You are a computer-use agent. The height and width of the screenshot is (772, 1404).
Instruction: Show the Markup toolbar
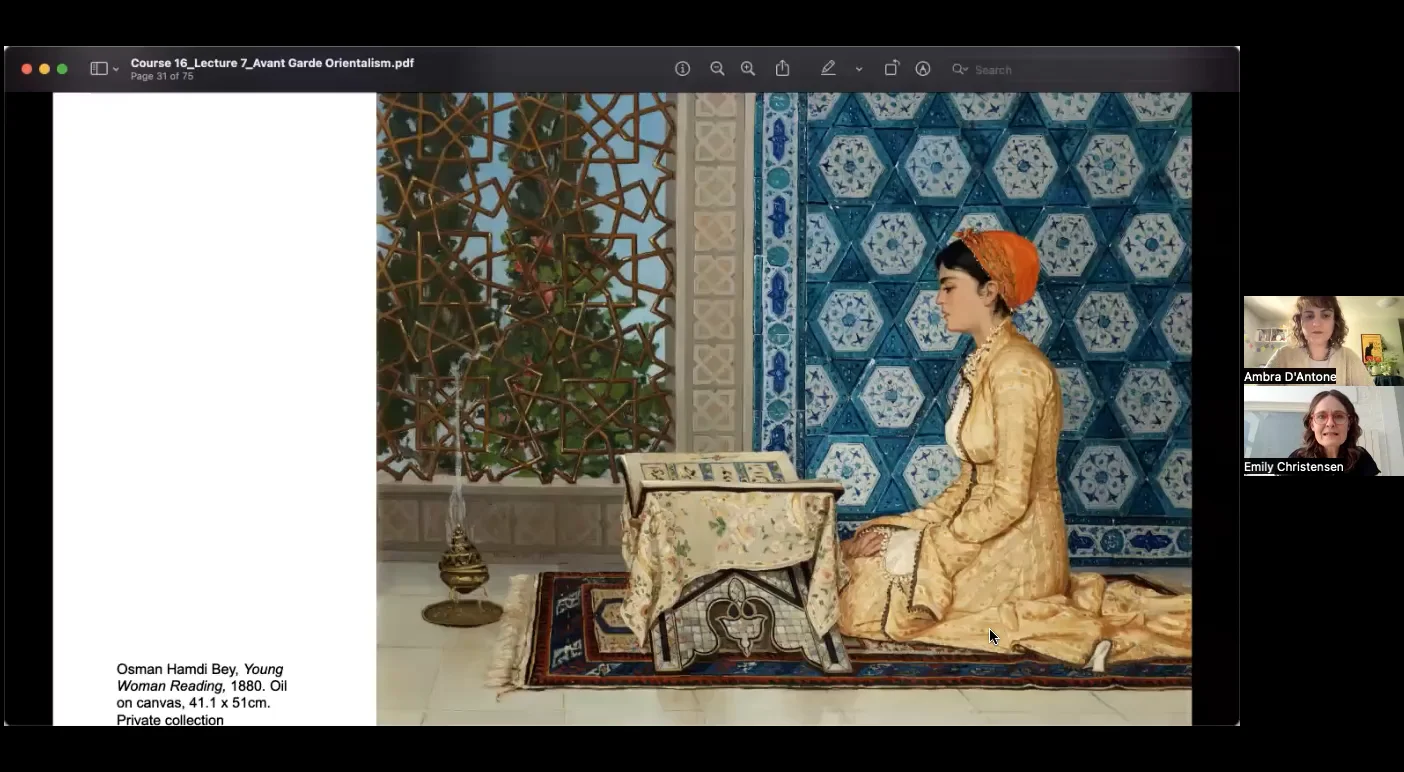pos(923,69)
